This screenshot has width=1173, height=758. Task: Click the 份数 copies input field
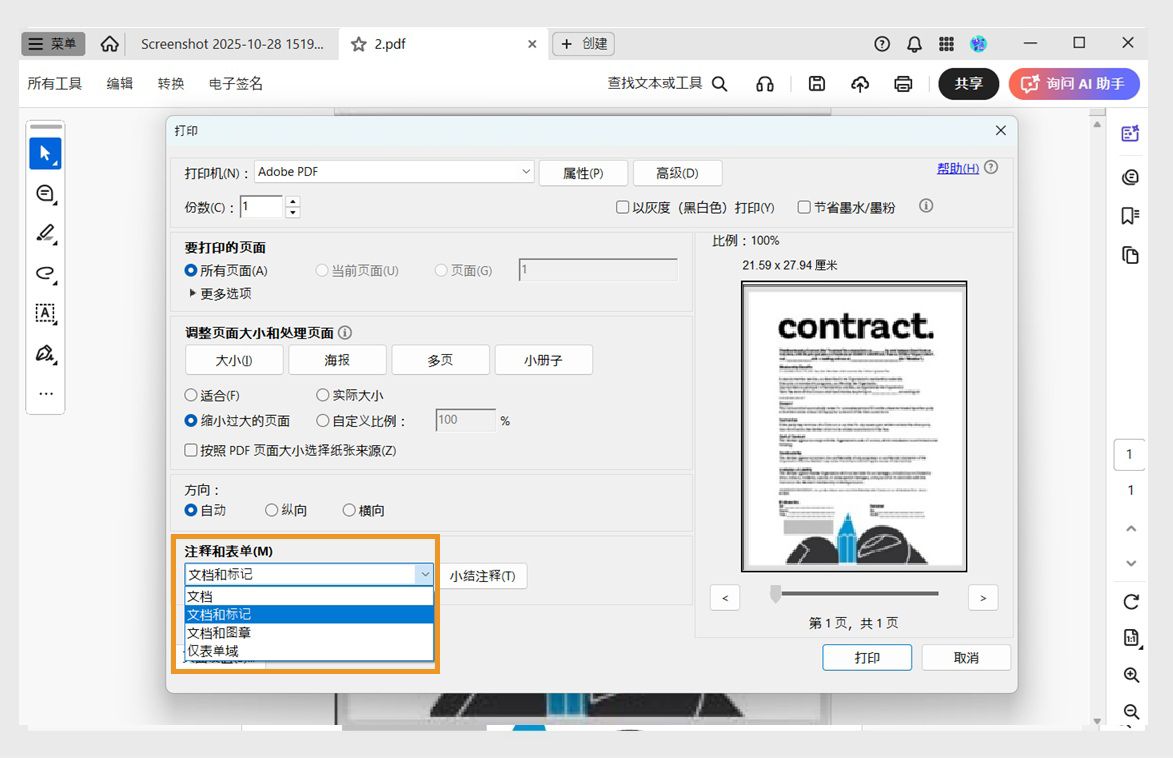point(263,207)
